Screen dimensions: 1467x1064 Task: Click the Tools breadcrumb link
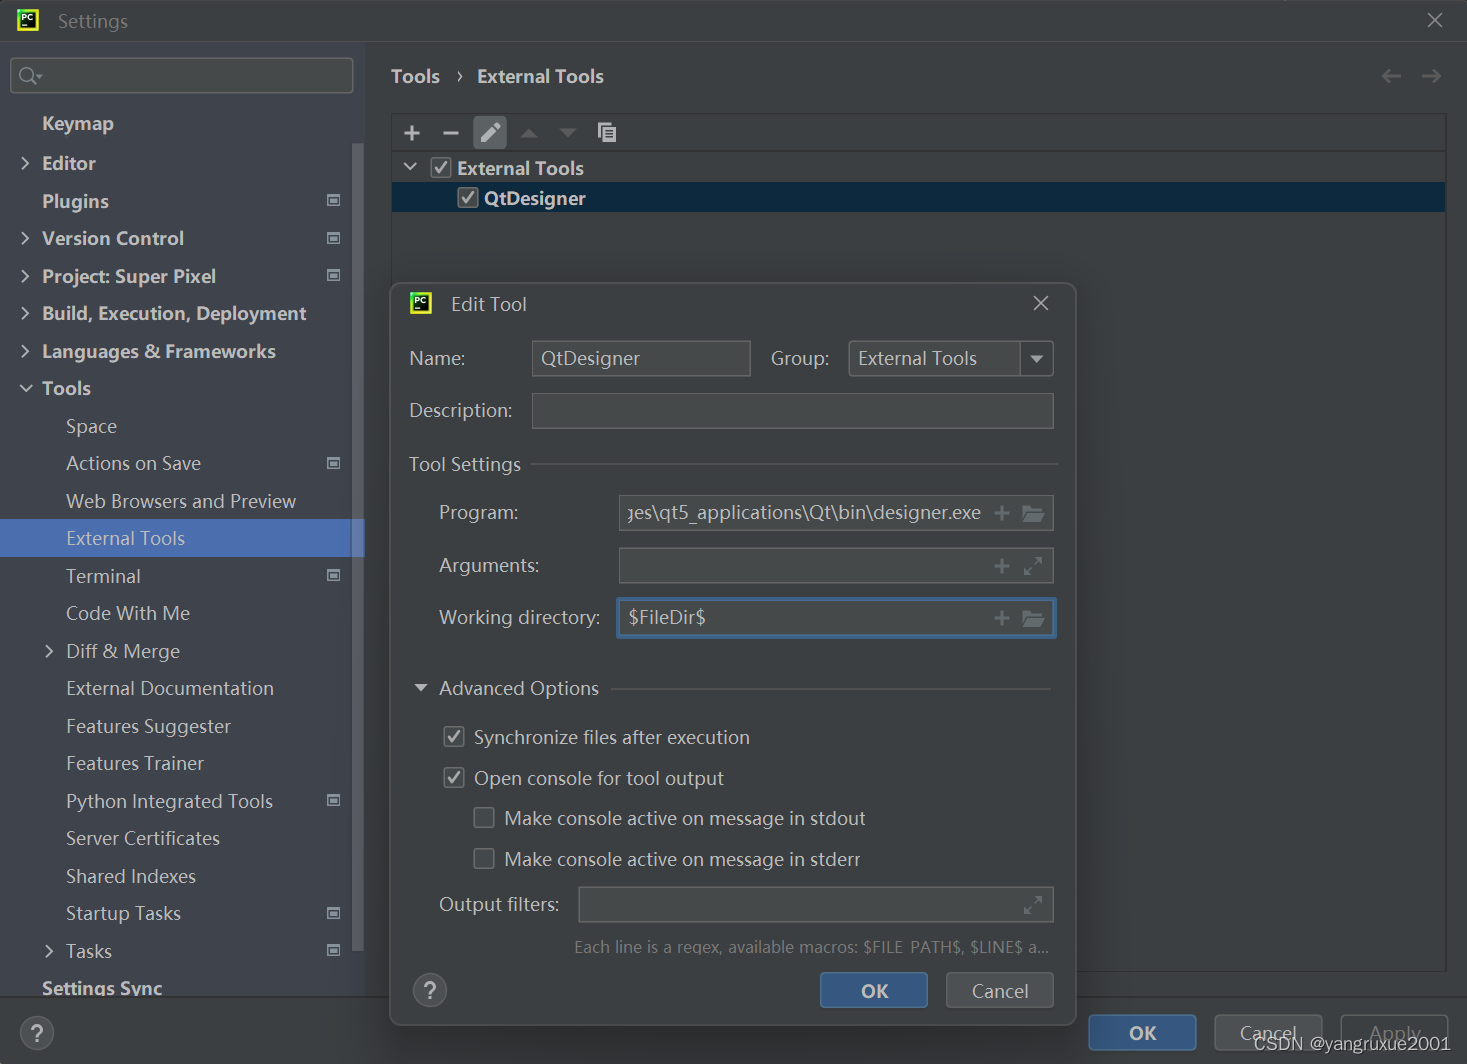pos(415,76)
